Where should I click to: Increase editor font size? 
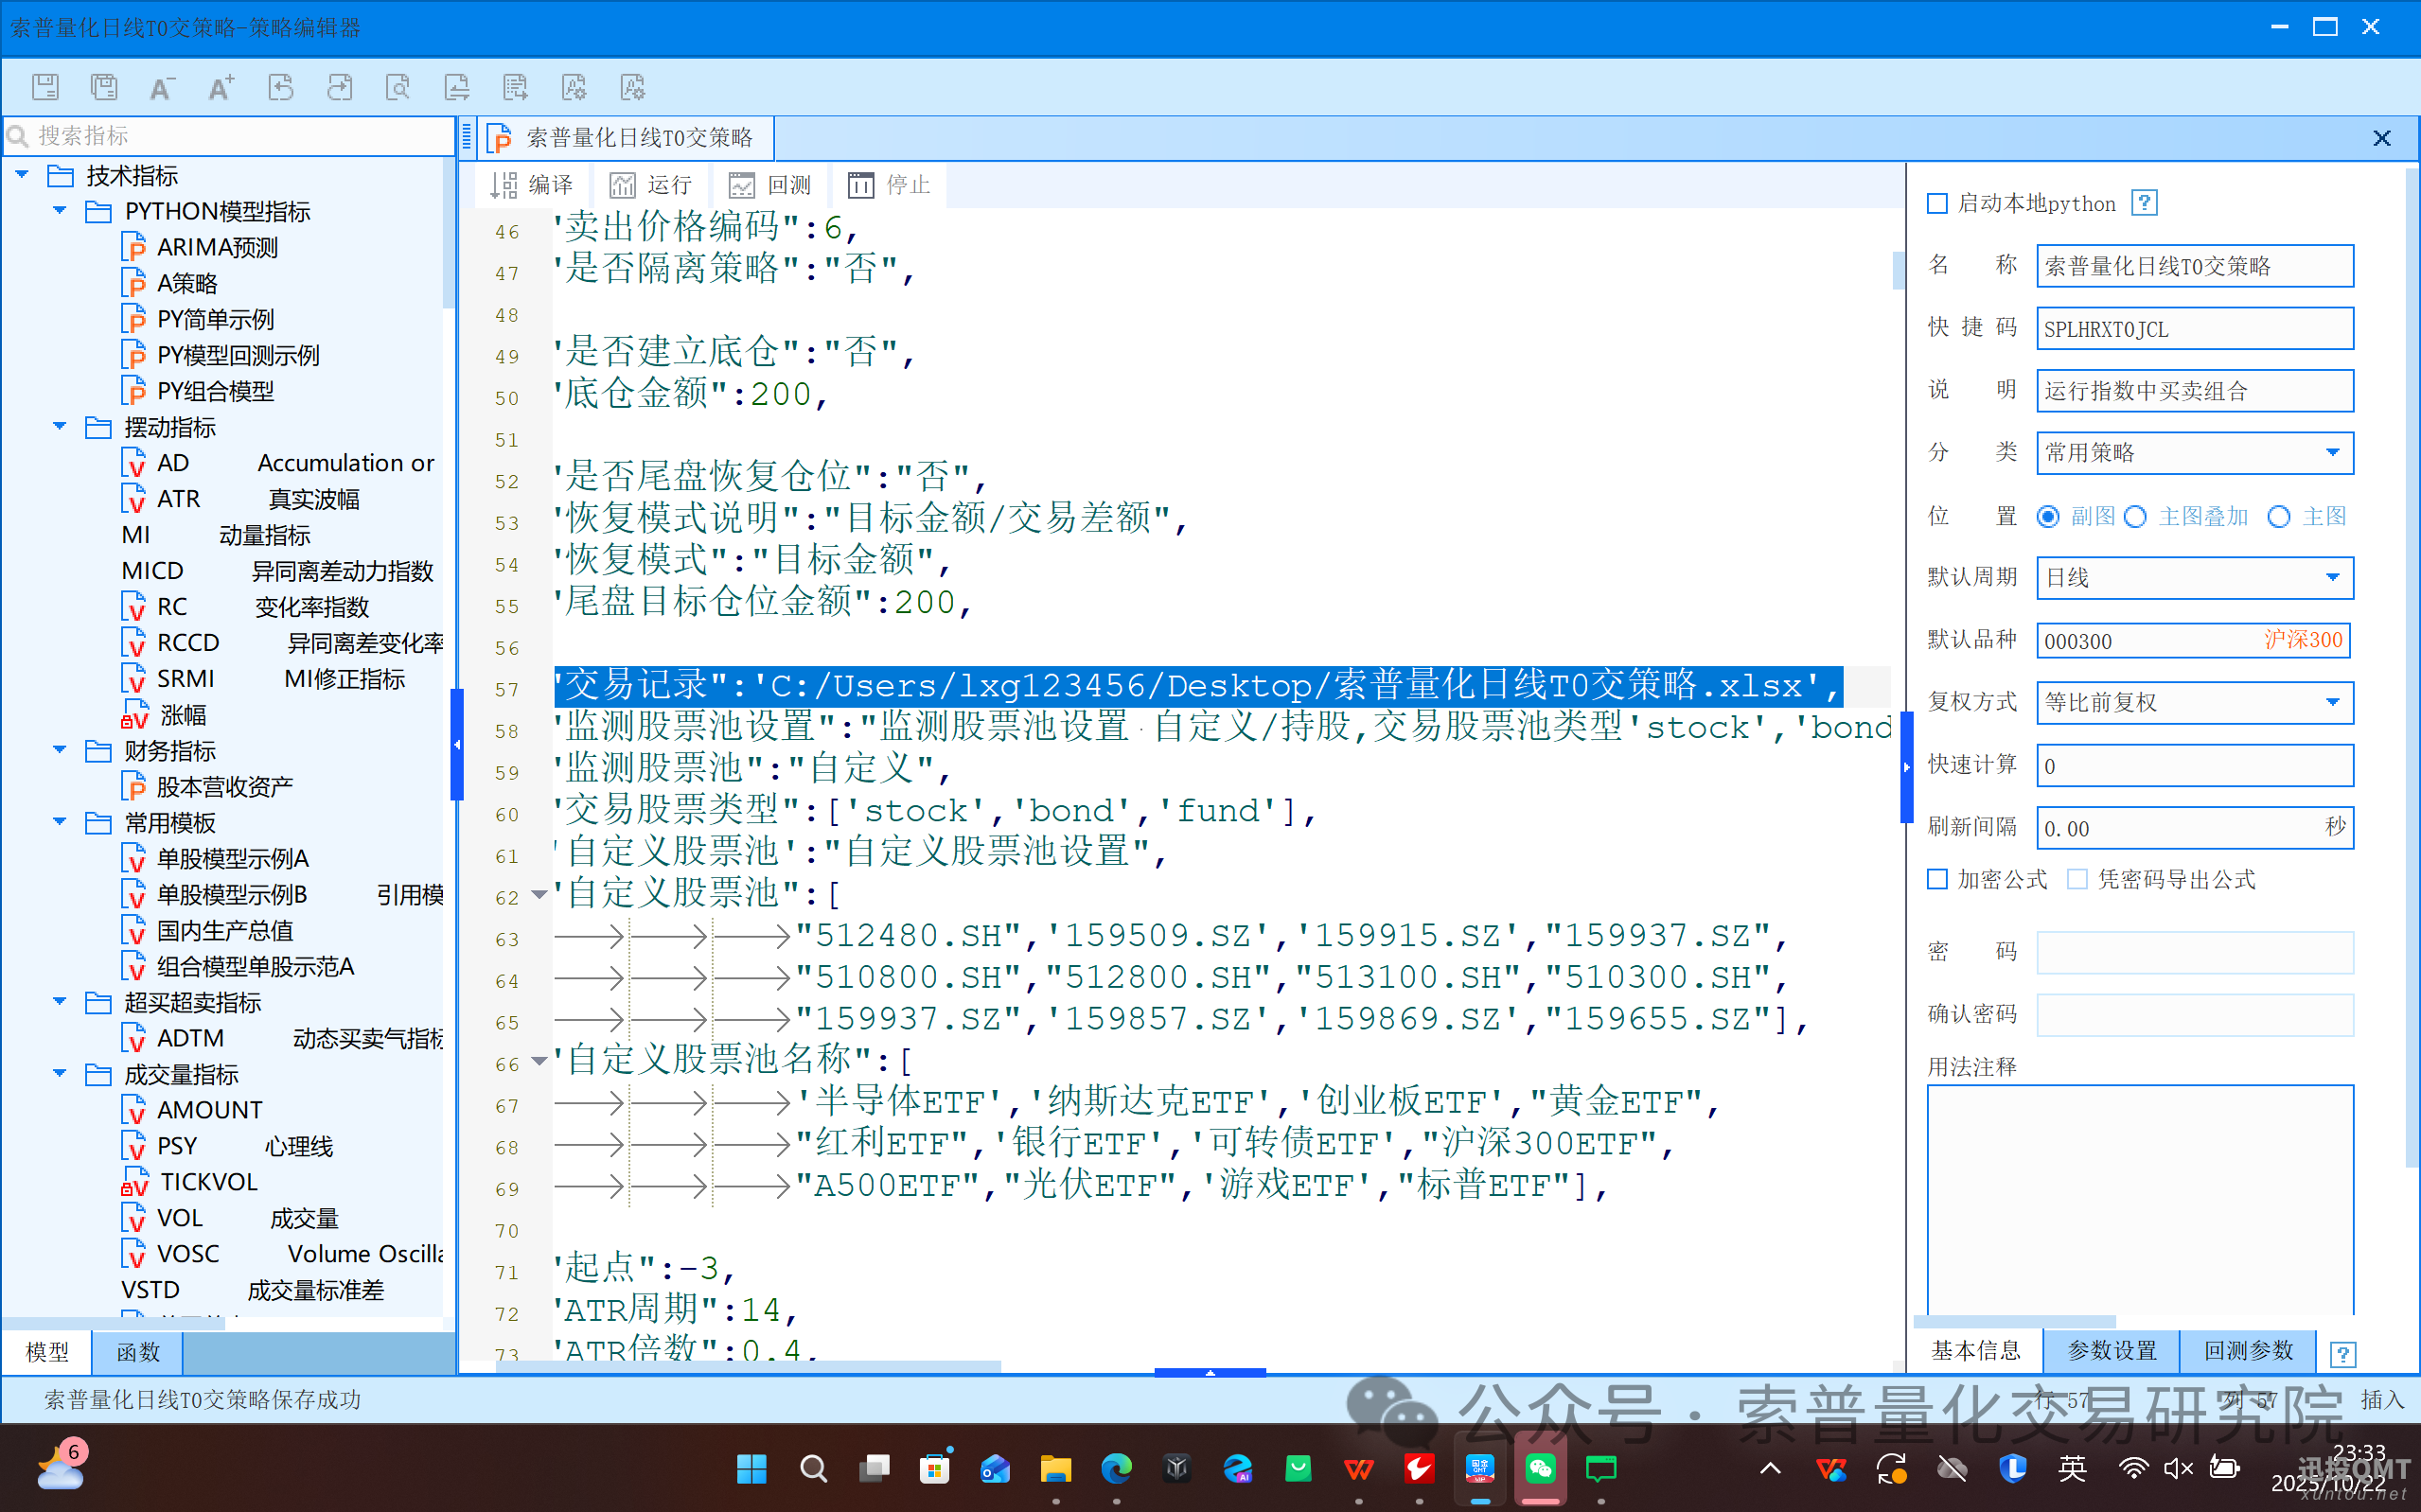click(221, 87)
